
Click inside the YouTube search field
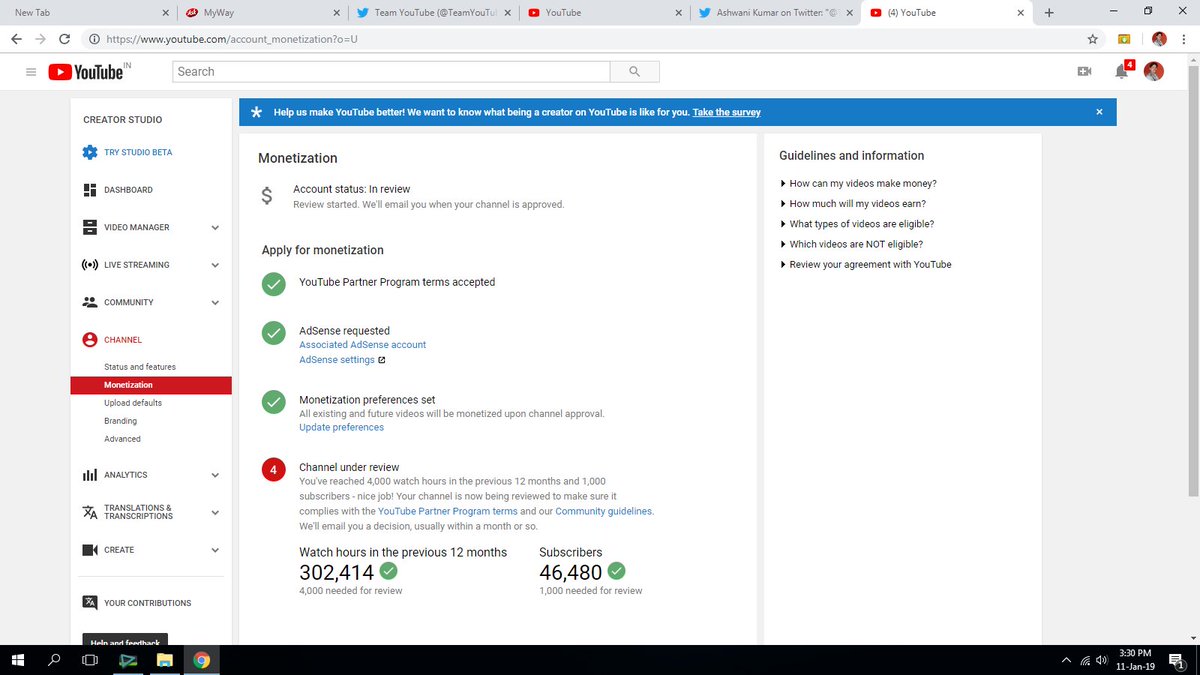point(391,72)
